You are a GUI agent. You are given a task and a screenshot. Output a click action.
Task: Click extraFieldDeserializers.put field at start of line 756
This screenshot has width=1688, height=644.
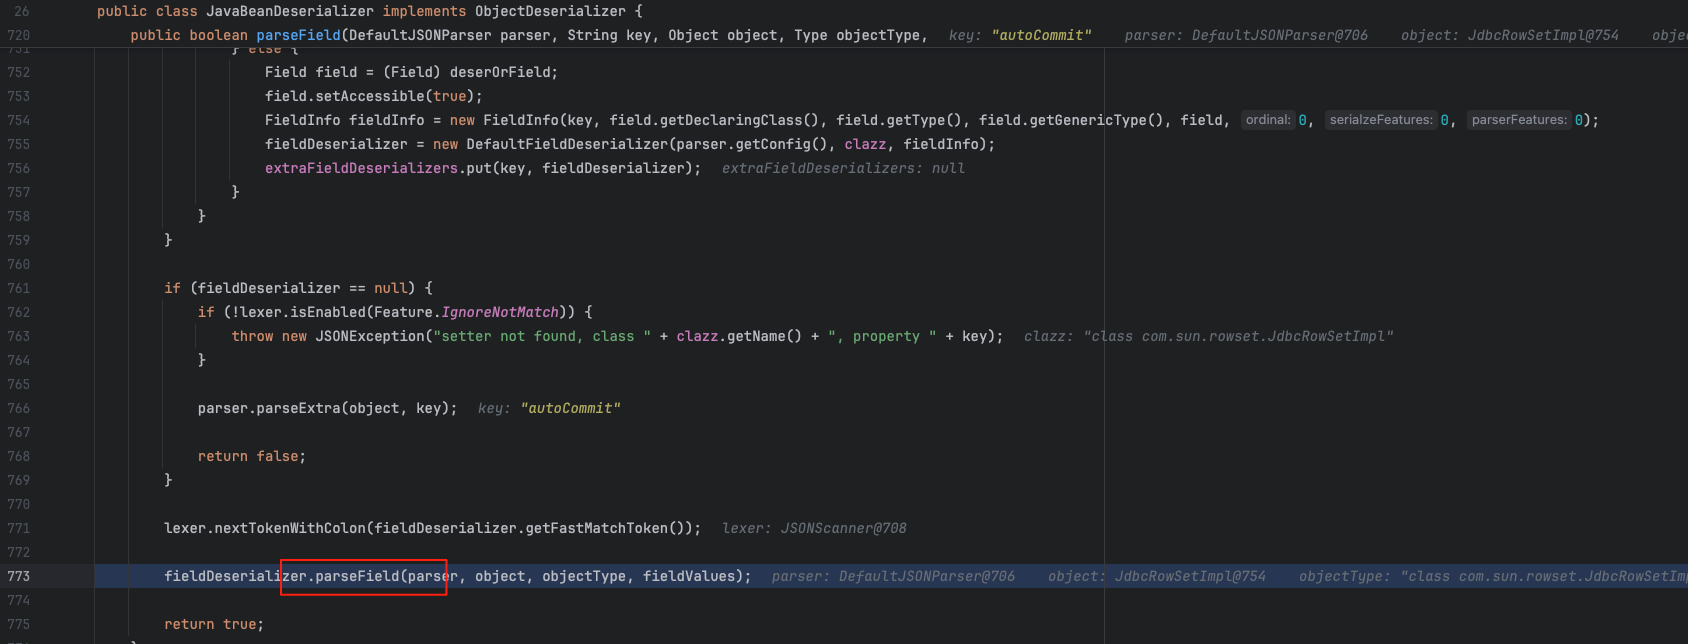[x=361, y=168]
